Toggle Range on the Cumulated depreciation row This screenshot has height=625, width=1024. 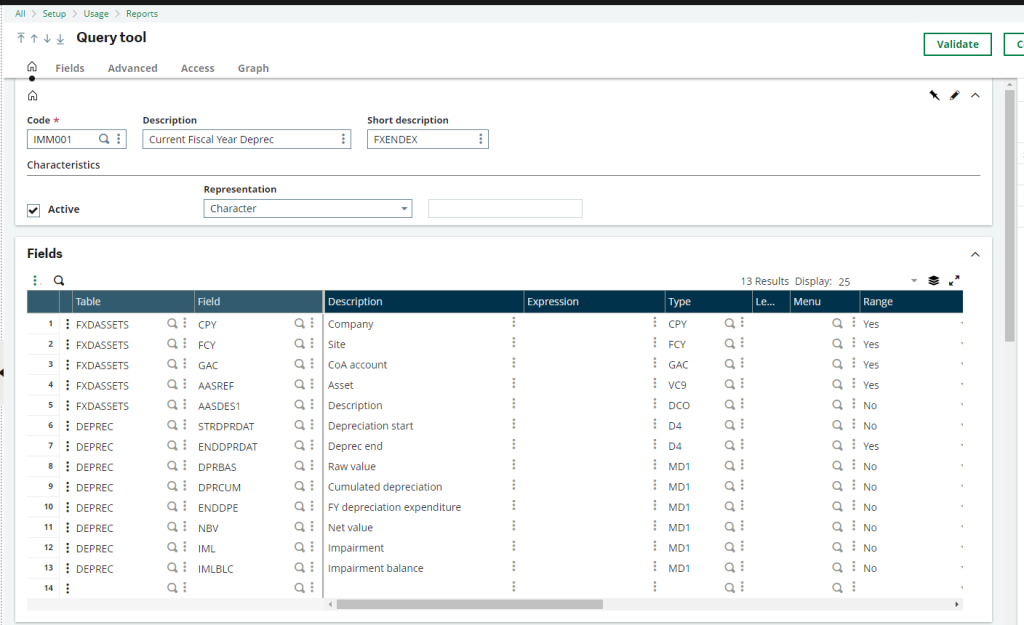pos(869,487)
